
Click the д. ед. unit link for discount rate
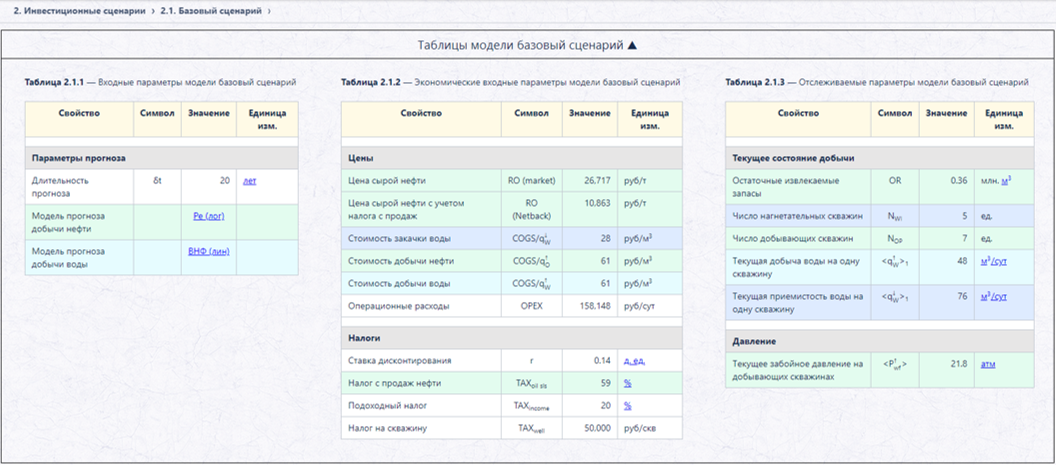pos(634,361)
